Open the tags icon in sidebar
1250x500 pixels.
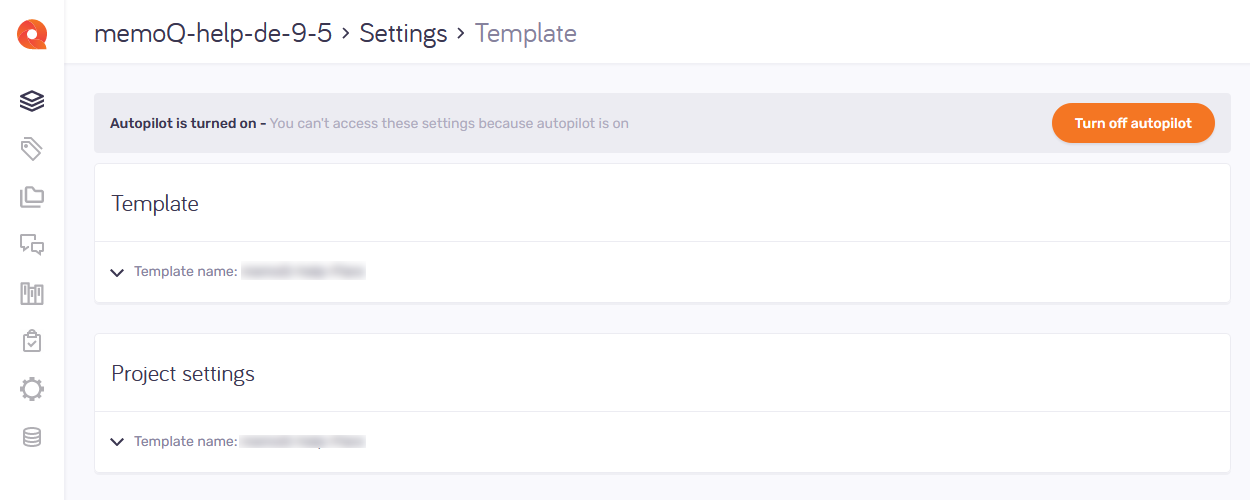pos(32,149)
